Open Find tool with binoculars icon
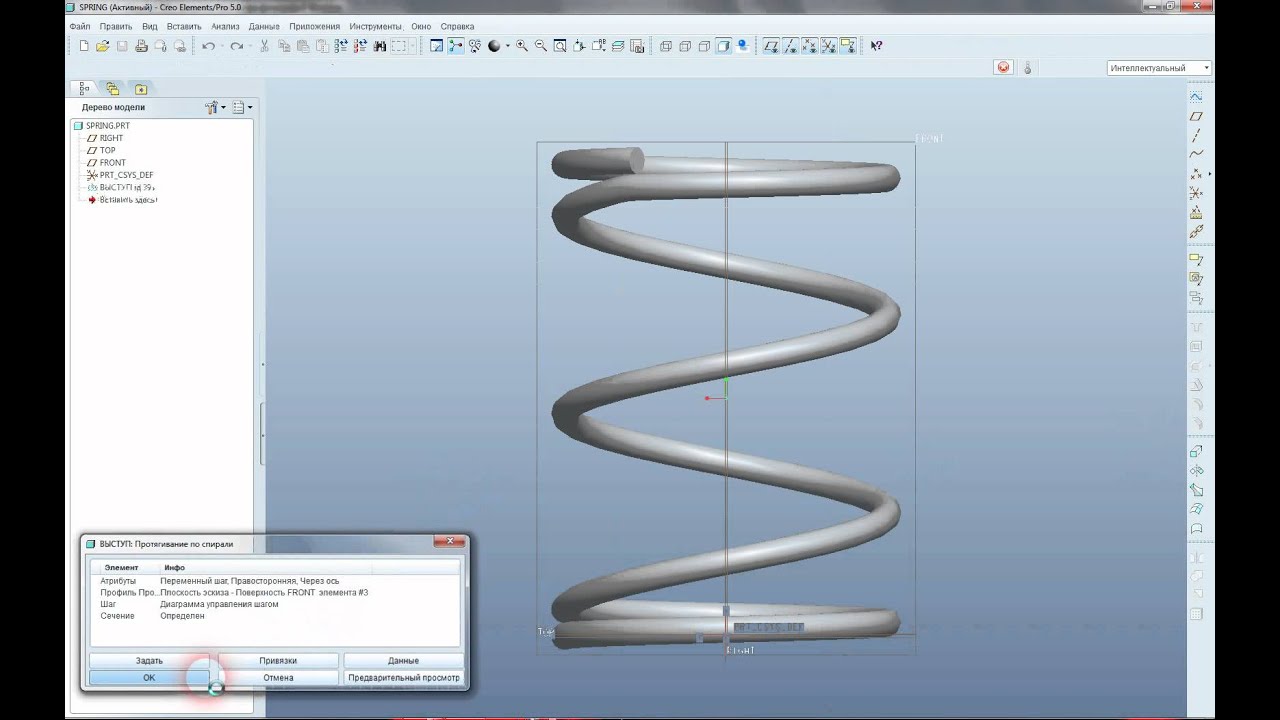Image resolution: width=1280 pixels, height=720 pixels. 380,46
